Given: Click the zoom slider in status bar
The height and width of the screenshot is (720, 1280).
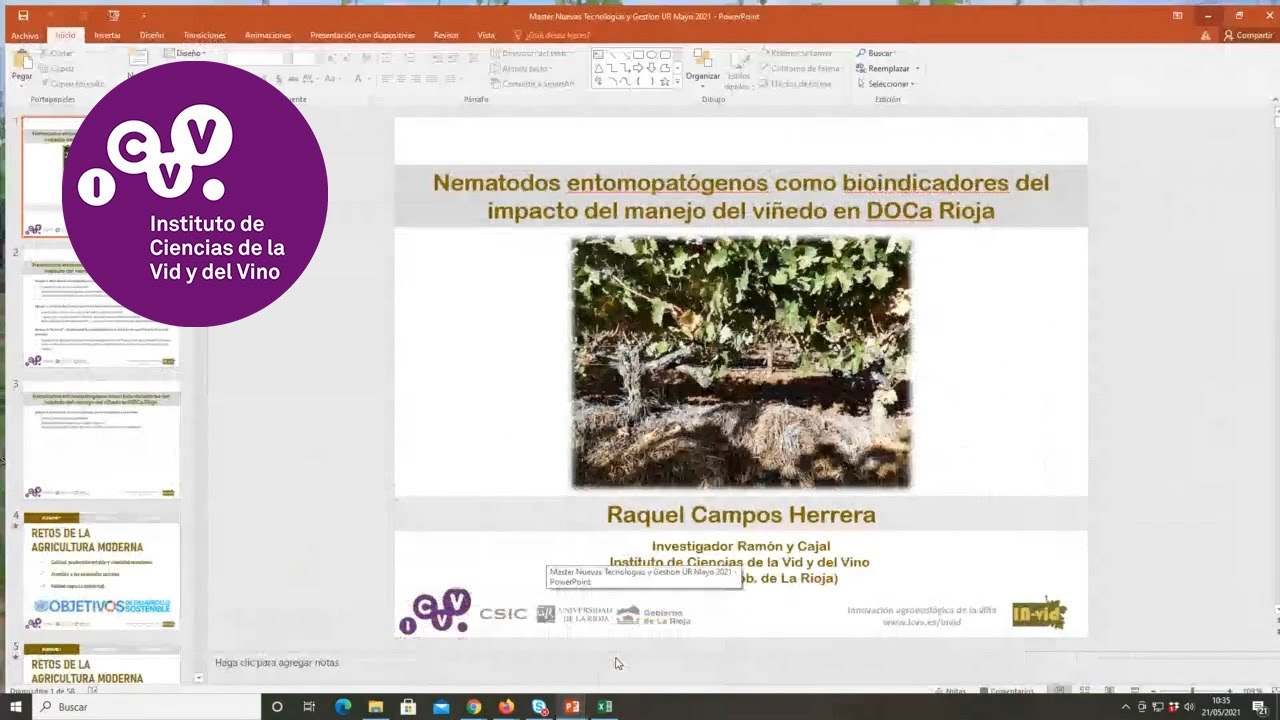Looking at the screenshot, I should [1191, 691].
